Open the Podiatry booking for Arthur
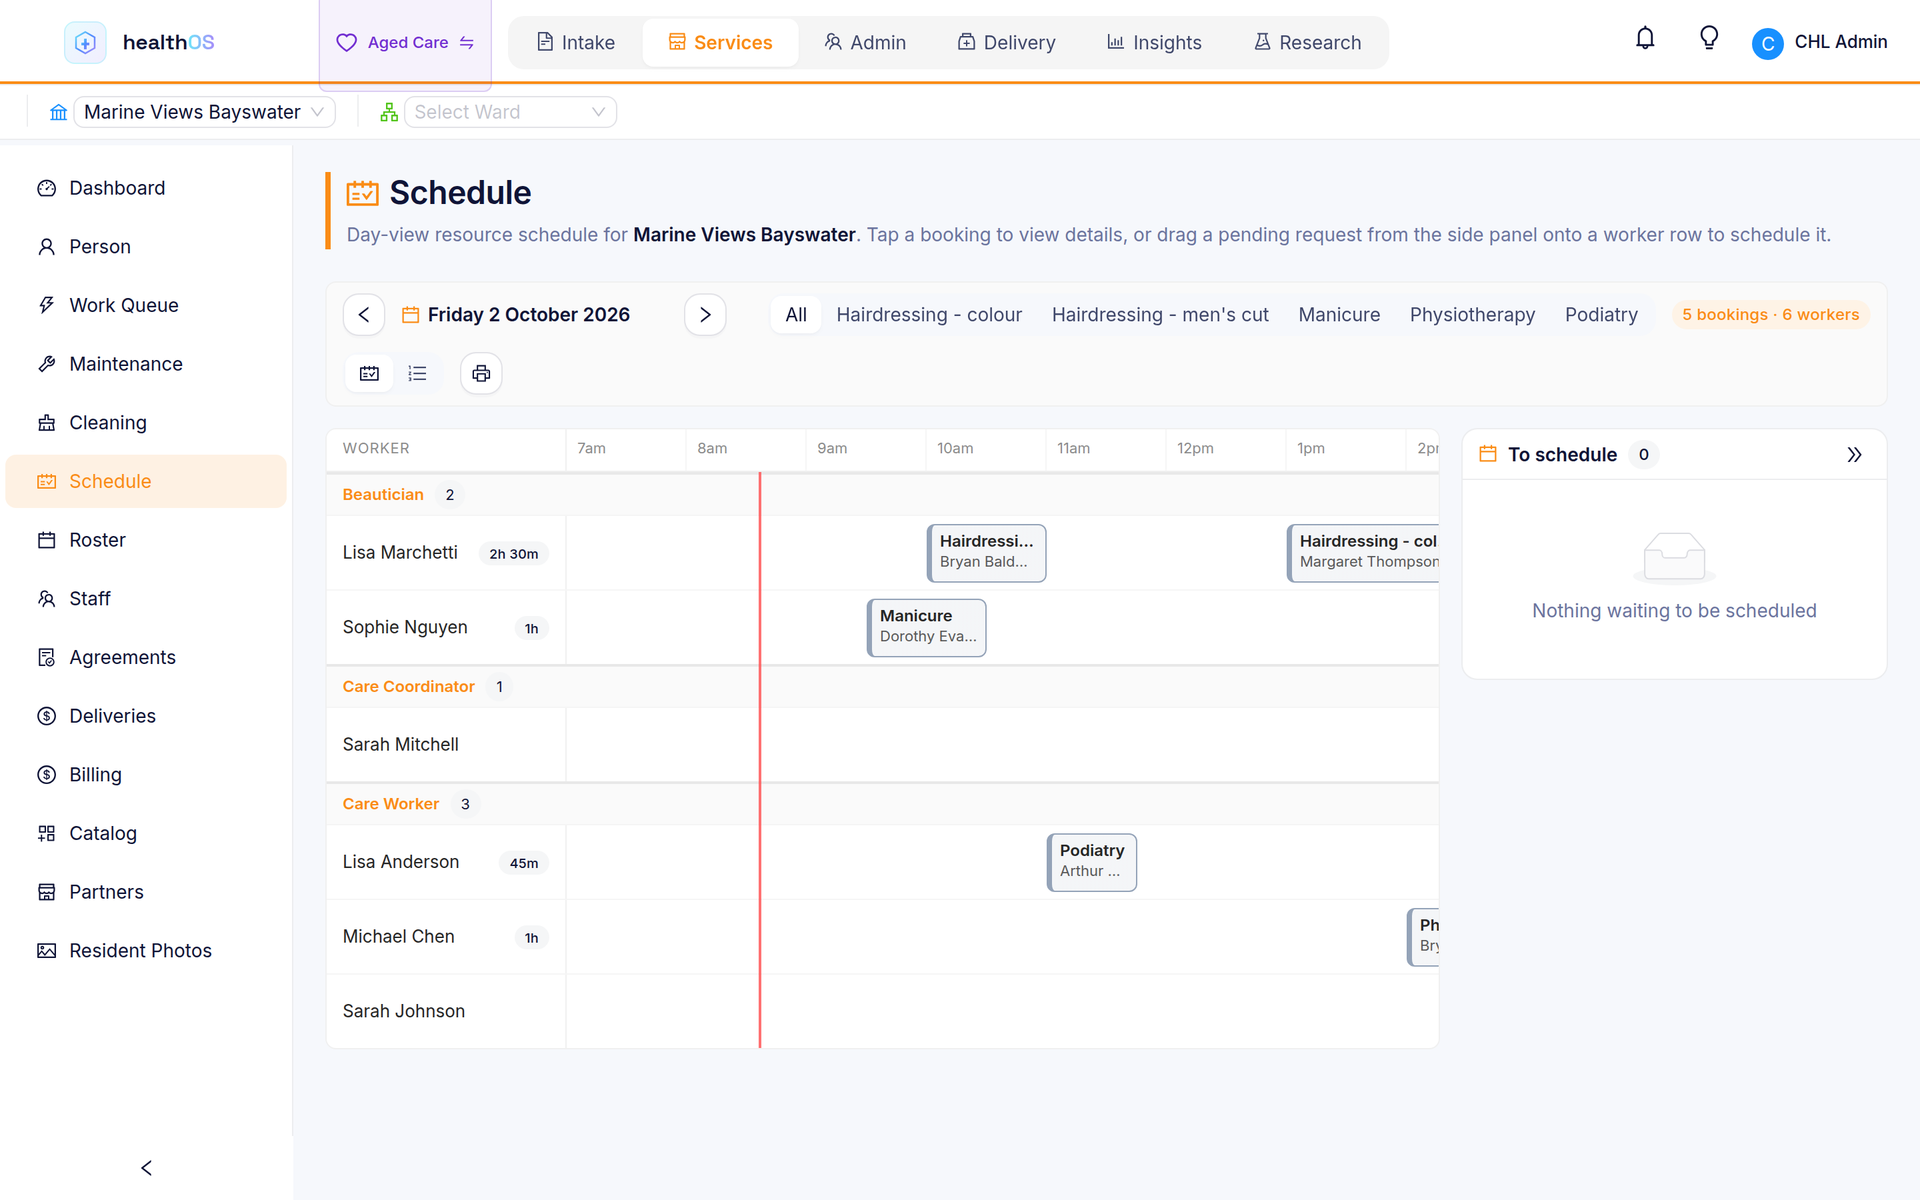The image size is (1920, 1200). point(1092,862)
